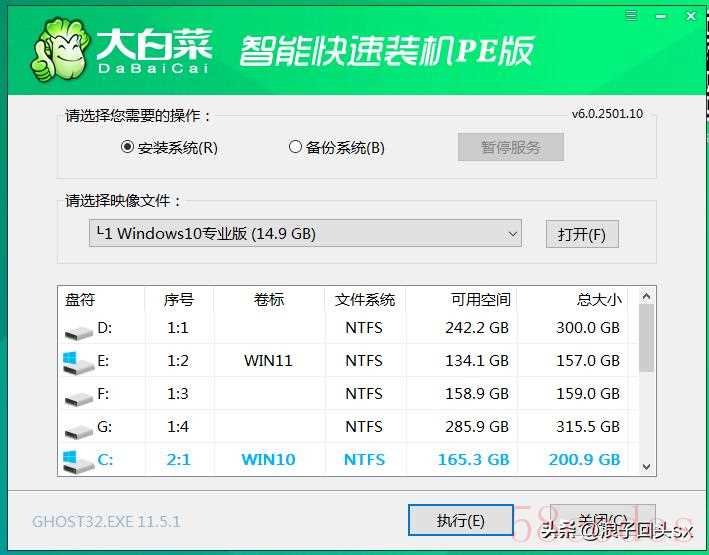
Task: Click the 1:1 sequence number cell
Action: [x=178, y=327]
